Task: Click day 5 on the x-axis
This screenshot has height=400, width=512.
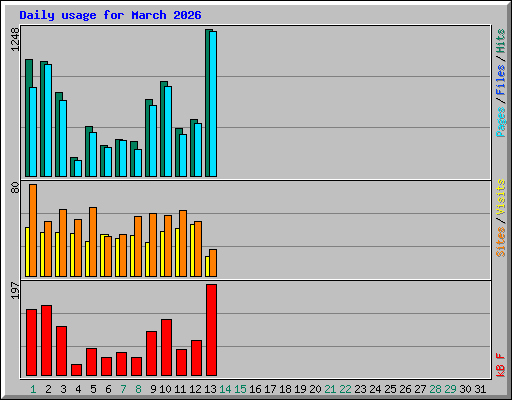Action: [93, 389]
